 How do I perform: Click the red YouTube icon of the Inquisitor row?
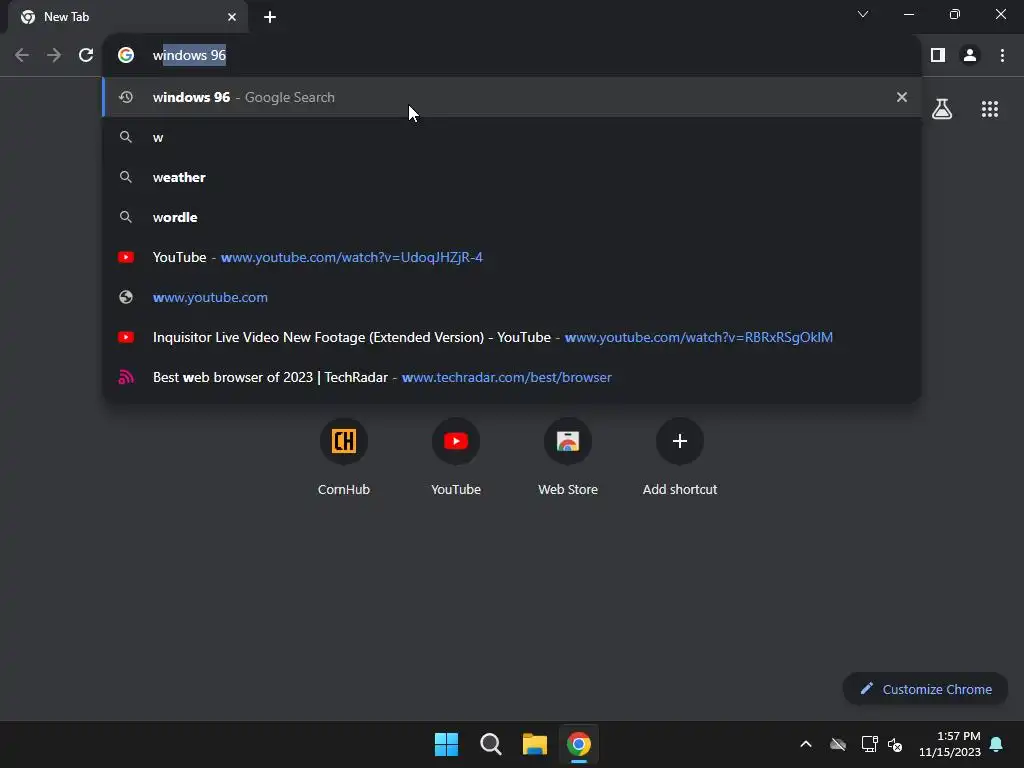(126, 337)
